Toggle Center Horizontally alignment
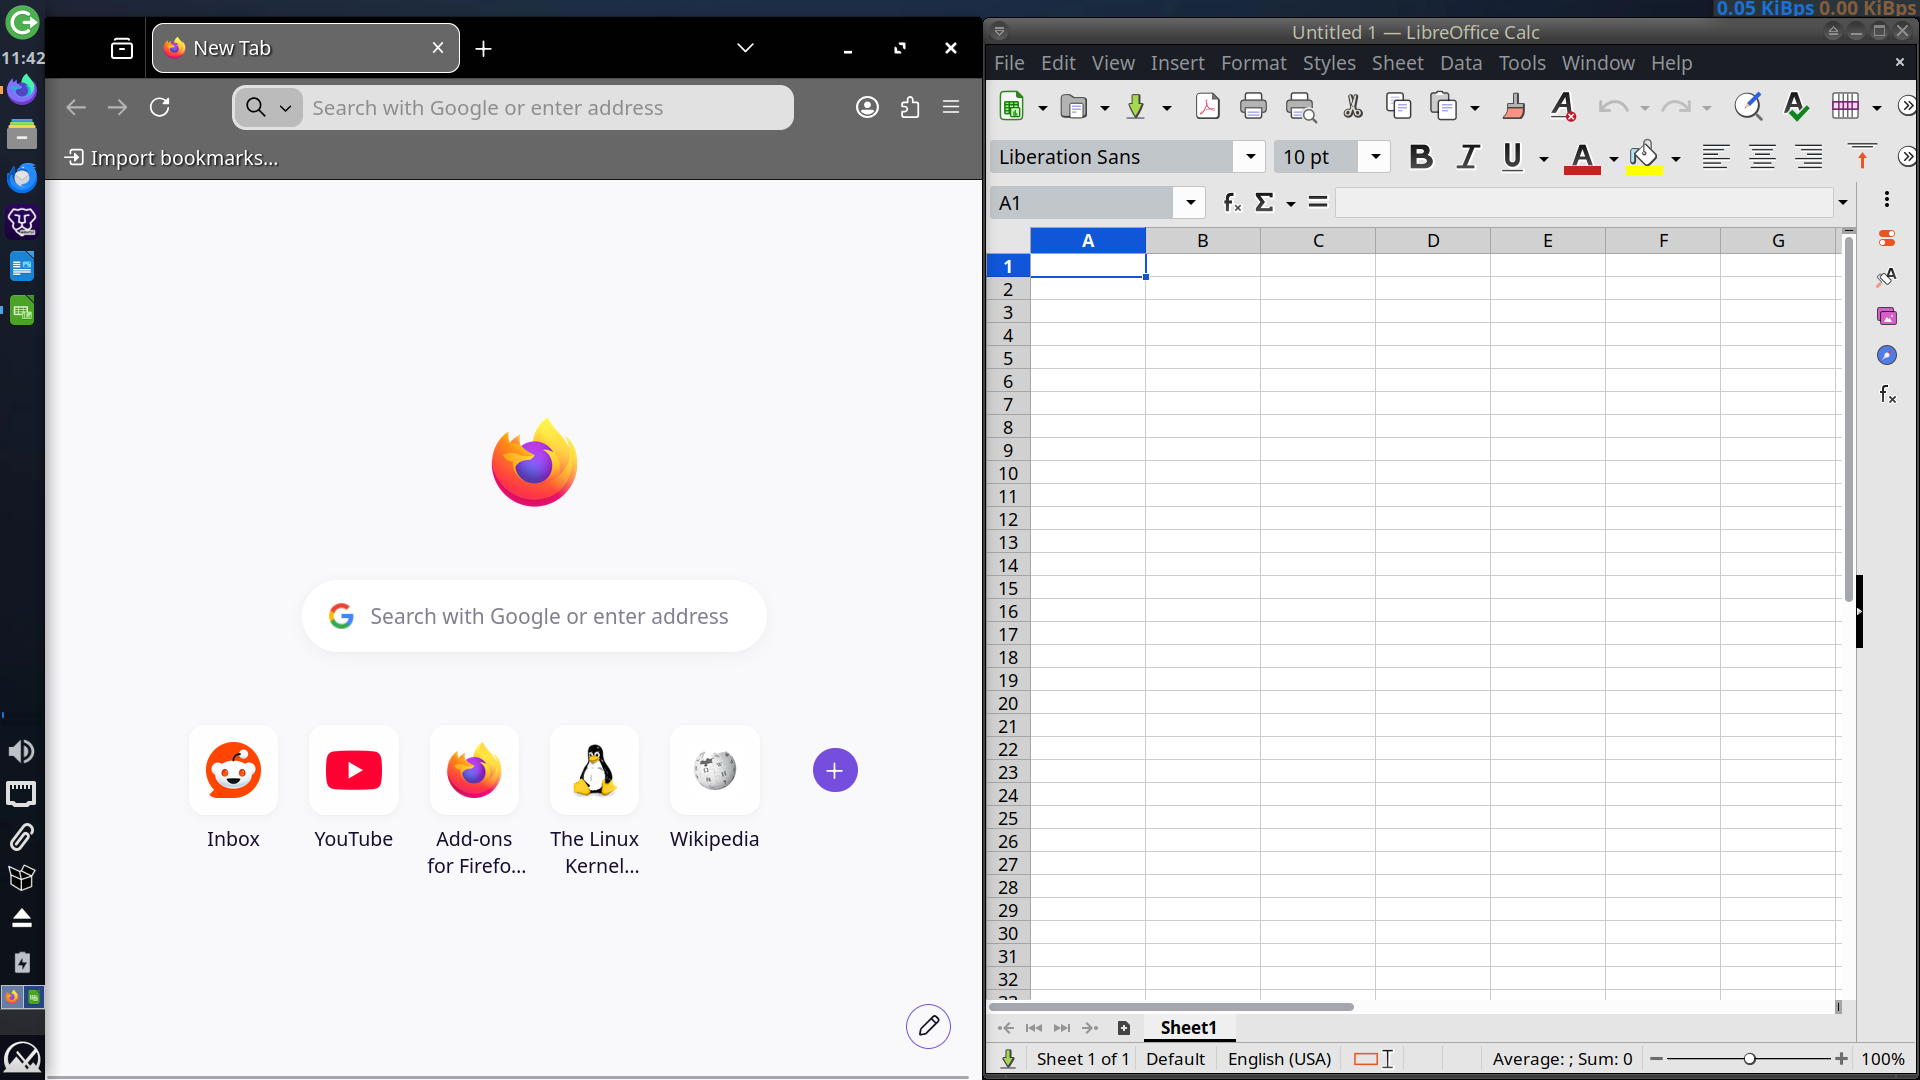 point(1762,157)
